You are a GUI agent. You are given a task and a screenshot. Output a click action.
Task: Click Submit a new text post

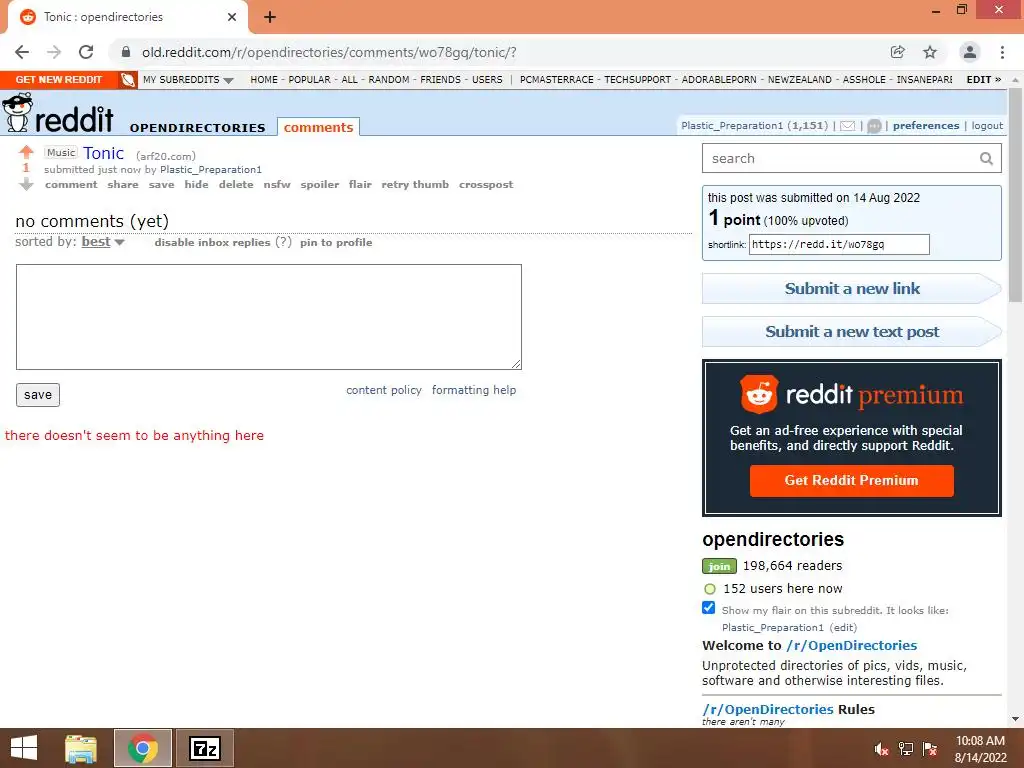852,332
